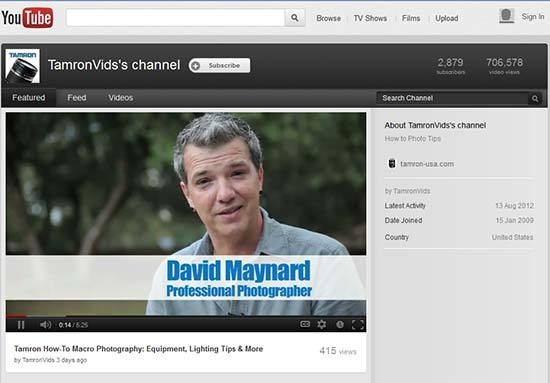The image size is (550, 383).
Task: Select the 706,578 video views count
Action: tap(504, 66)
